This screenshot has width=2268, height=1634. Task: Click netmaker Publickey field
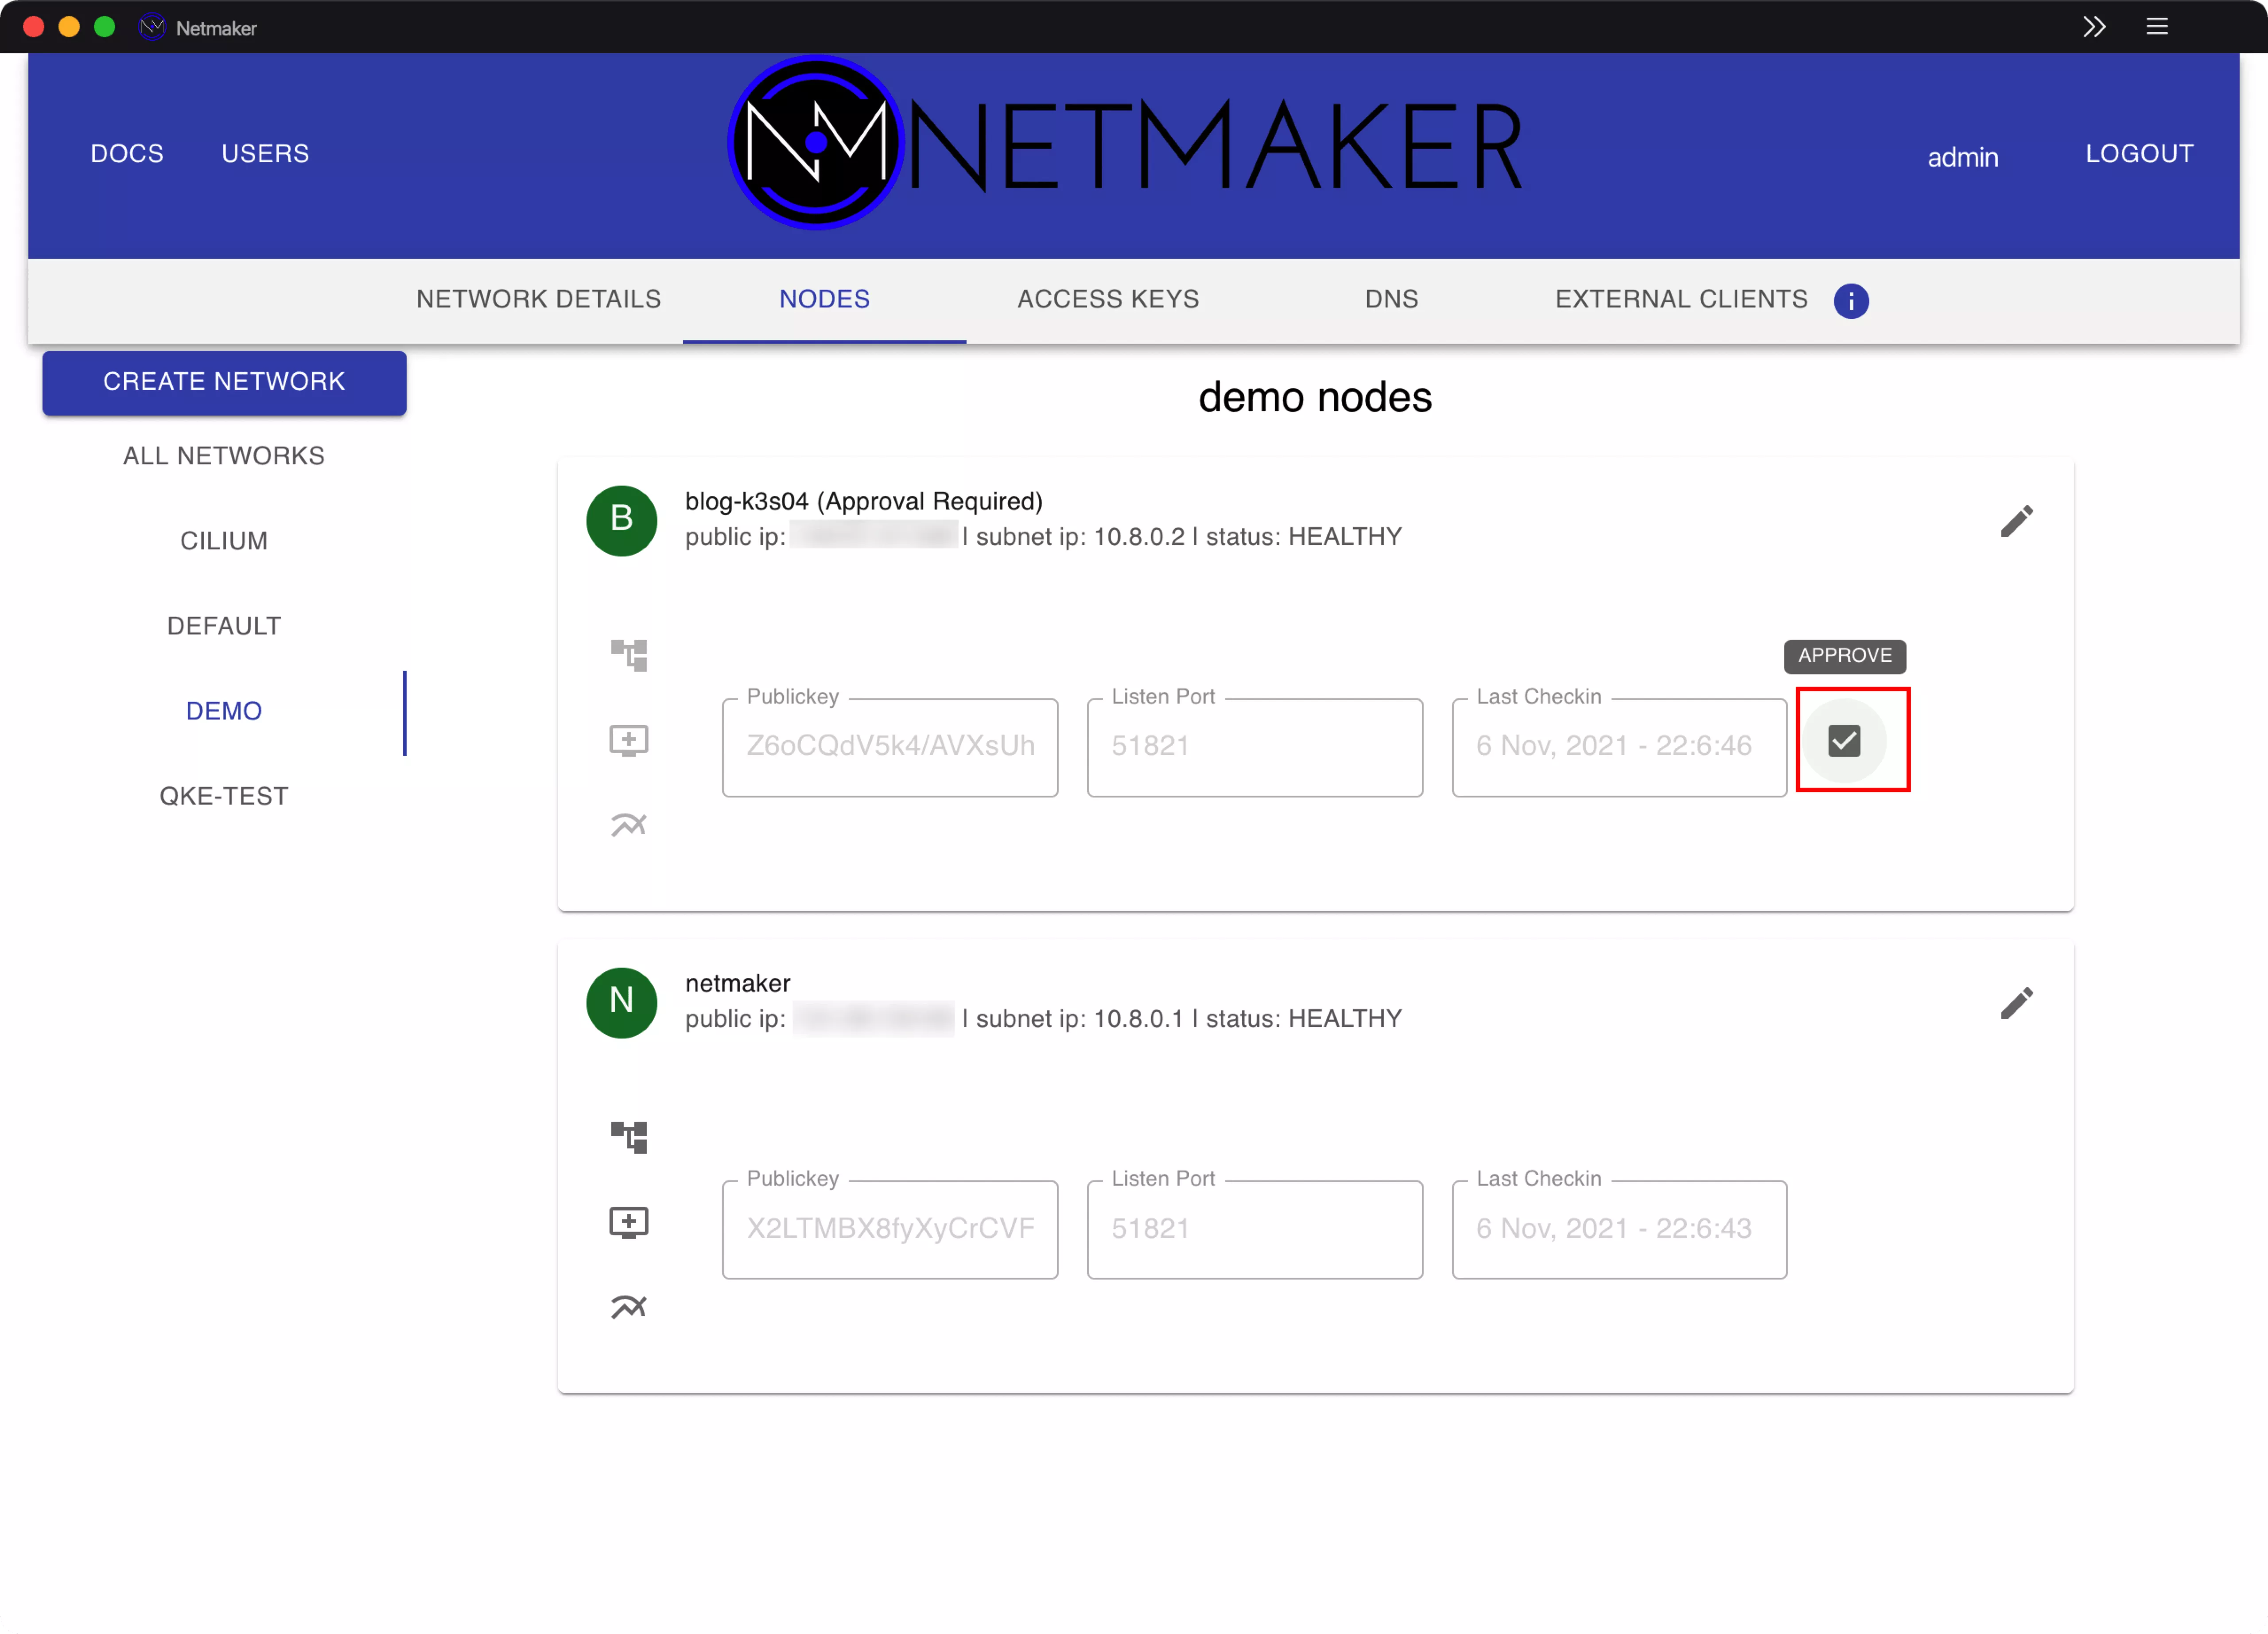click(890, 1229)
